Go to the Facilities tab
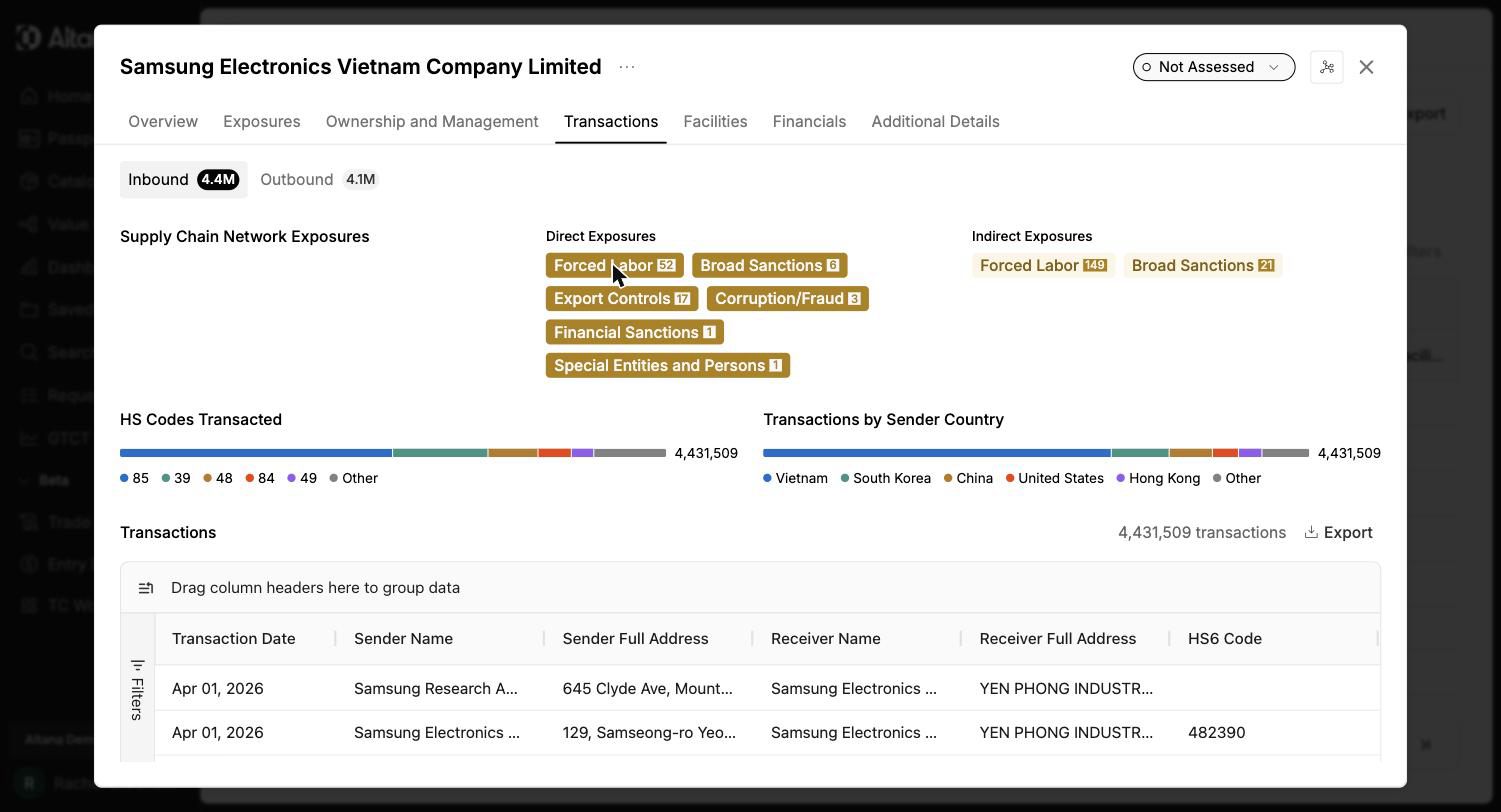Image resolution: width=1501 pixels, height=812 pixels. point(715,121)
